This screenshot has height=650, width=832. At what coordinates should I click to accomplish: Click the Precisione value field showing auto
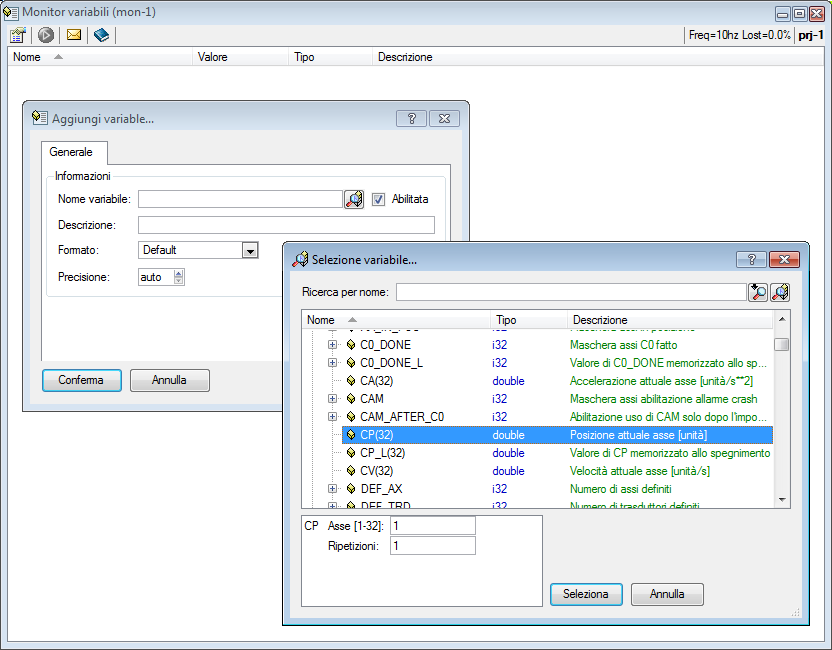[x=156, y=277]
